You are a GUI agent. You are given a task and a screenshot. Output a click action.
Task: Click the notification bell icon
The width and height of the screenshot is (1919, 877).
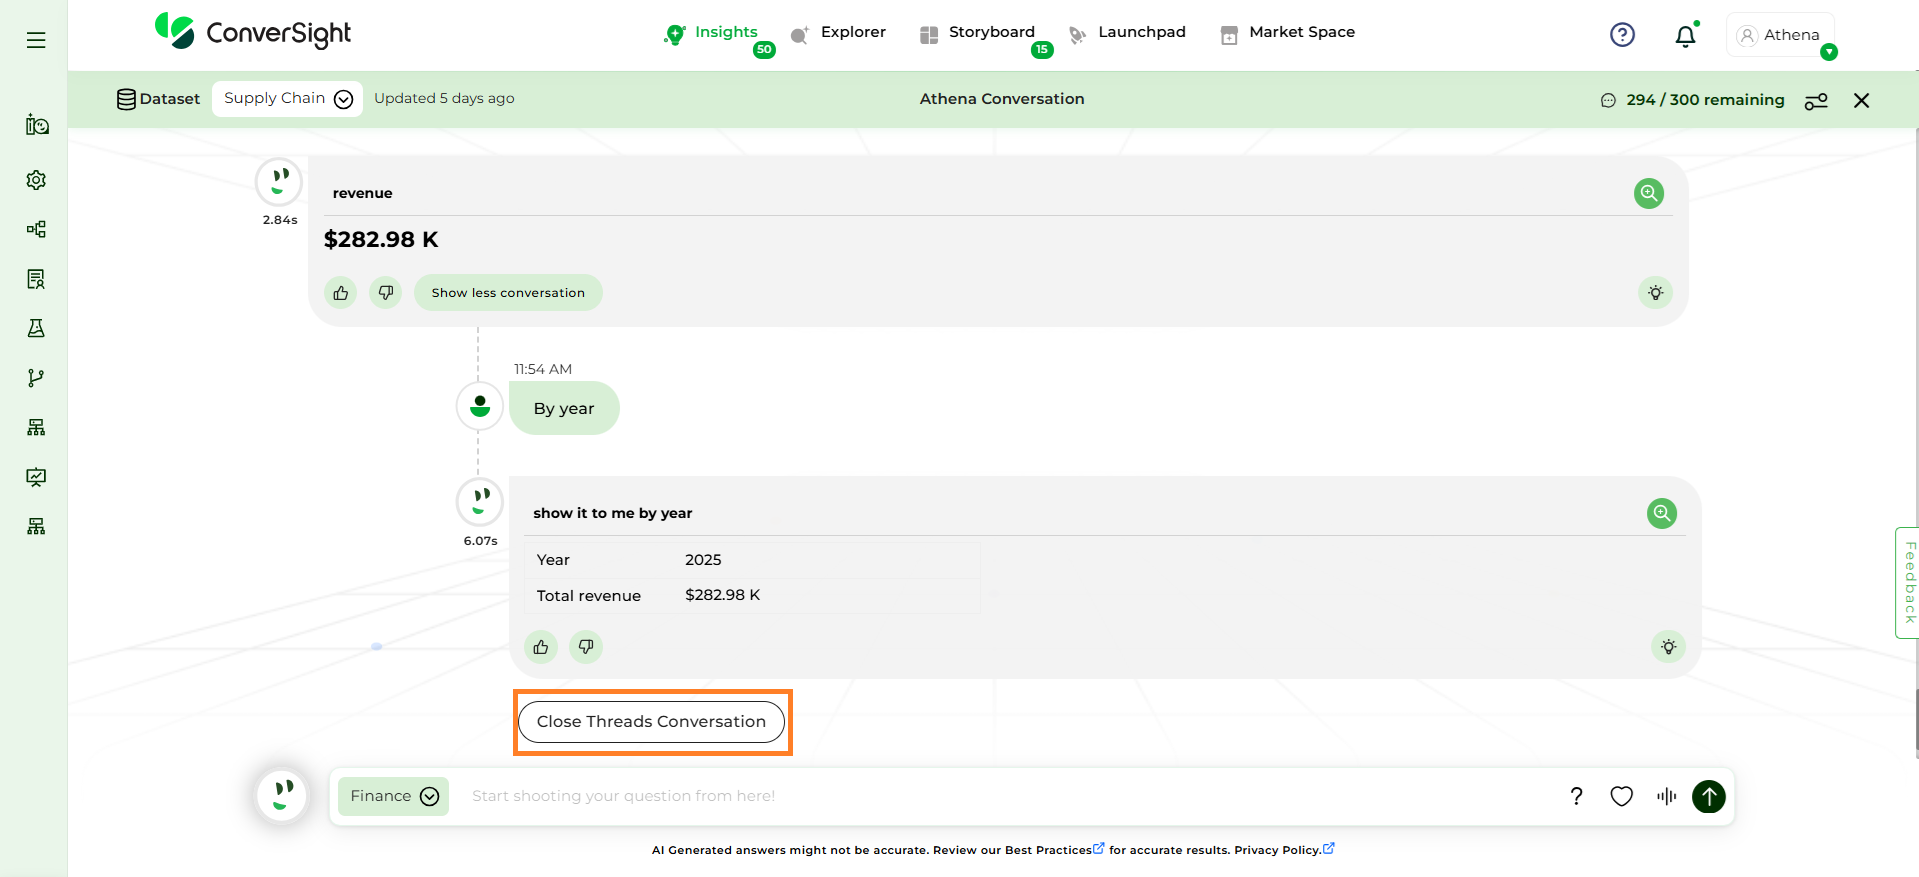[x=1685, y=36]
